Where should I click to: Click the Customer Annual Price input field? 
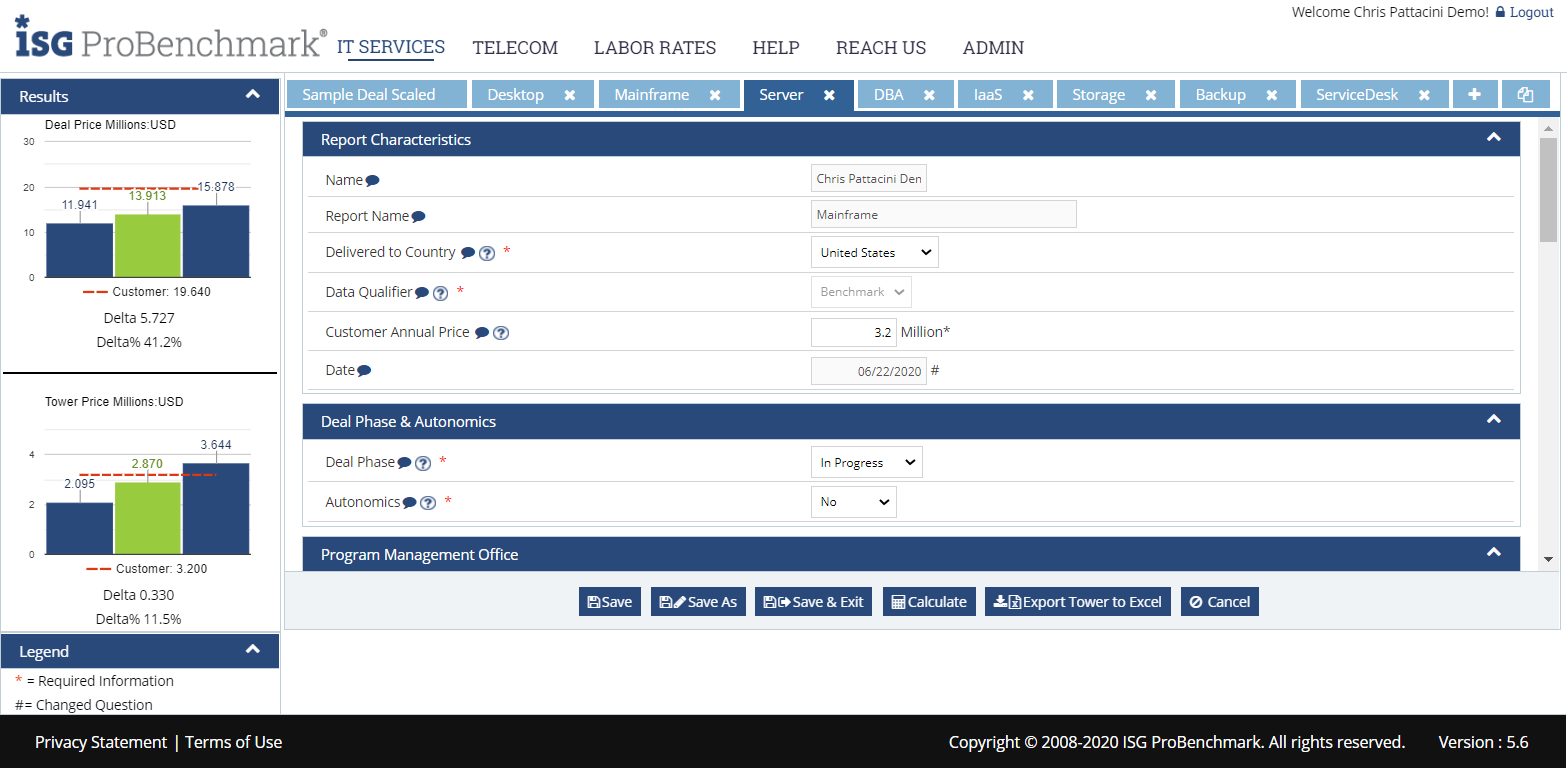click(x=853, y=332)
